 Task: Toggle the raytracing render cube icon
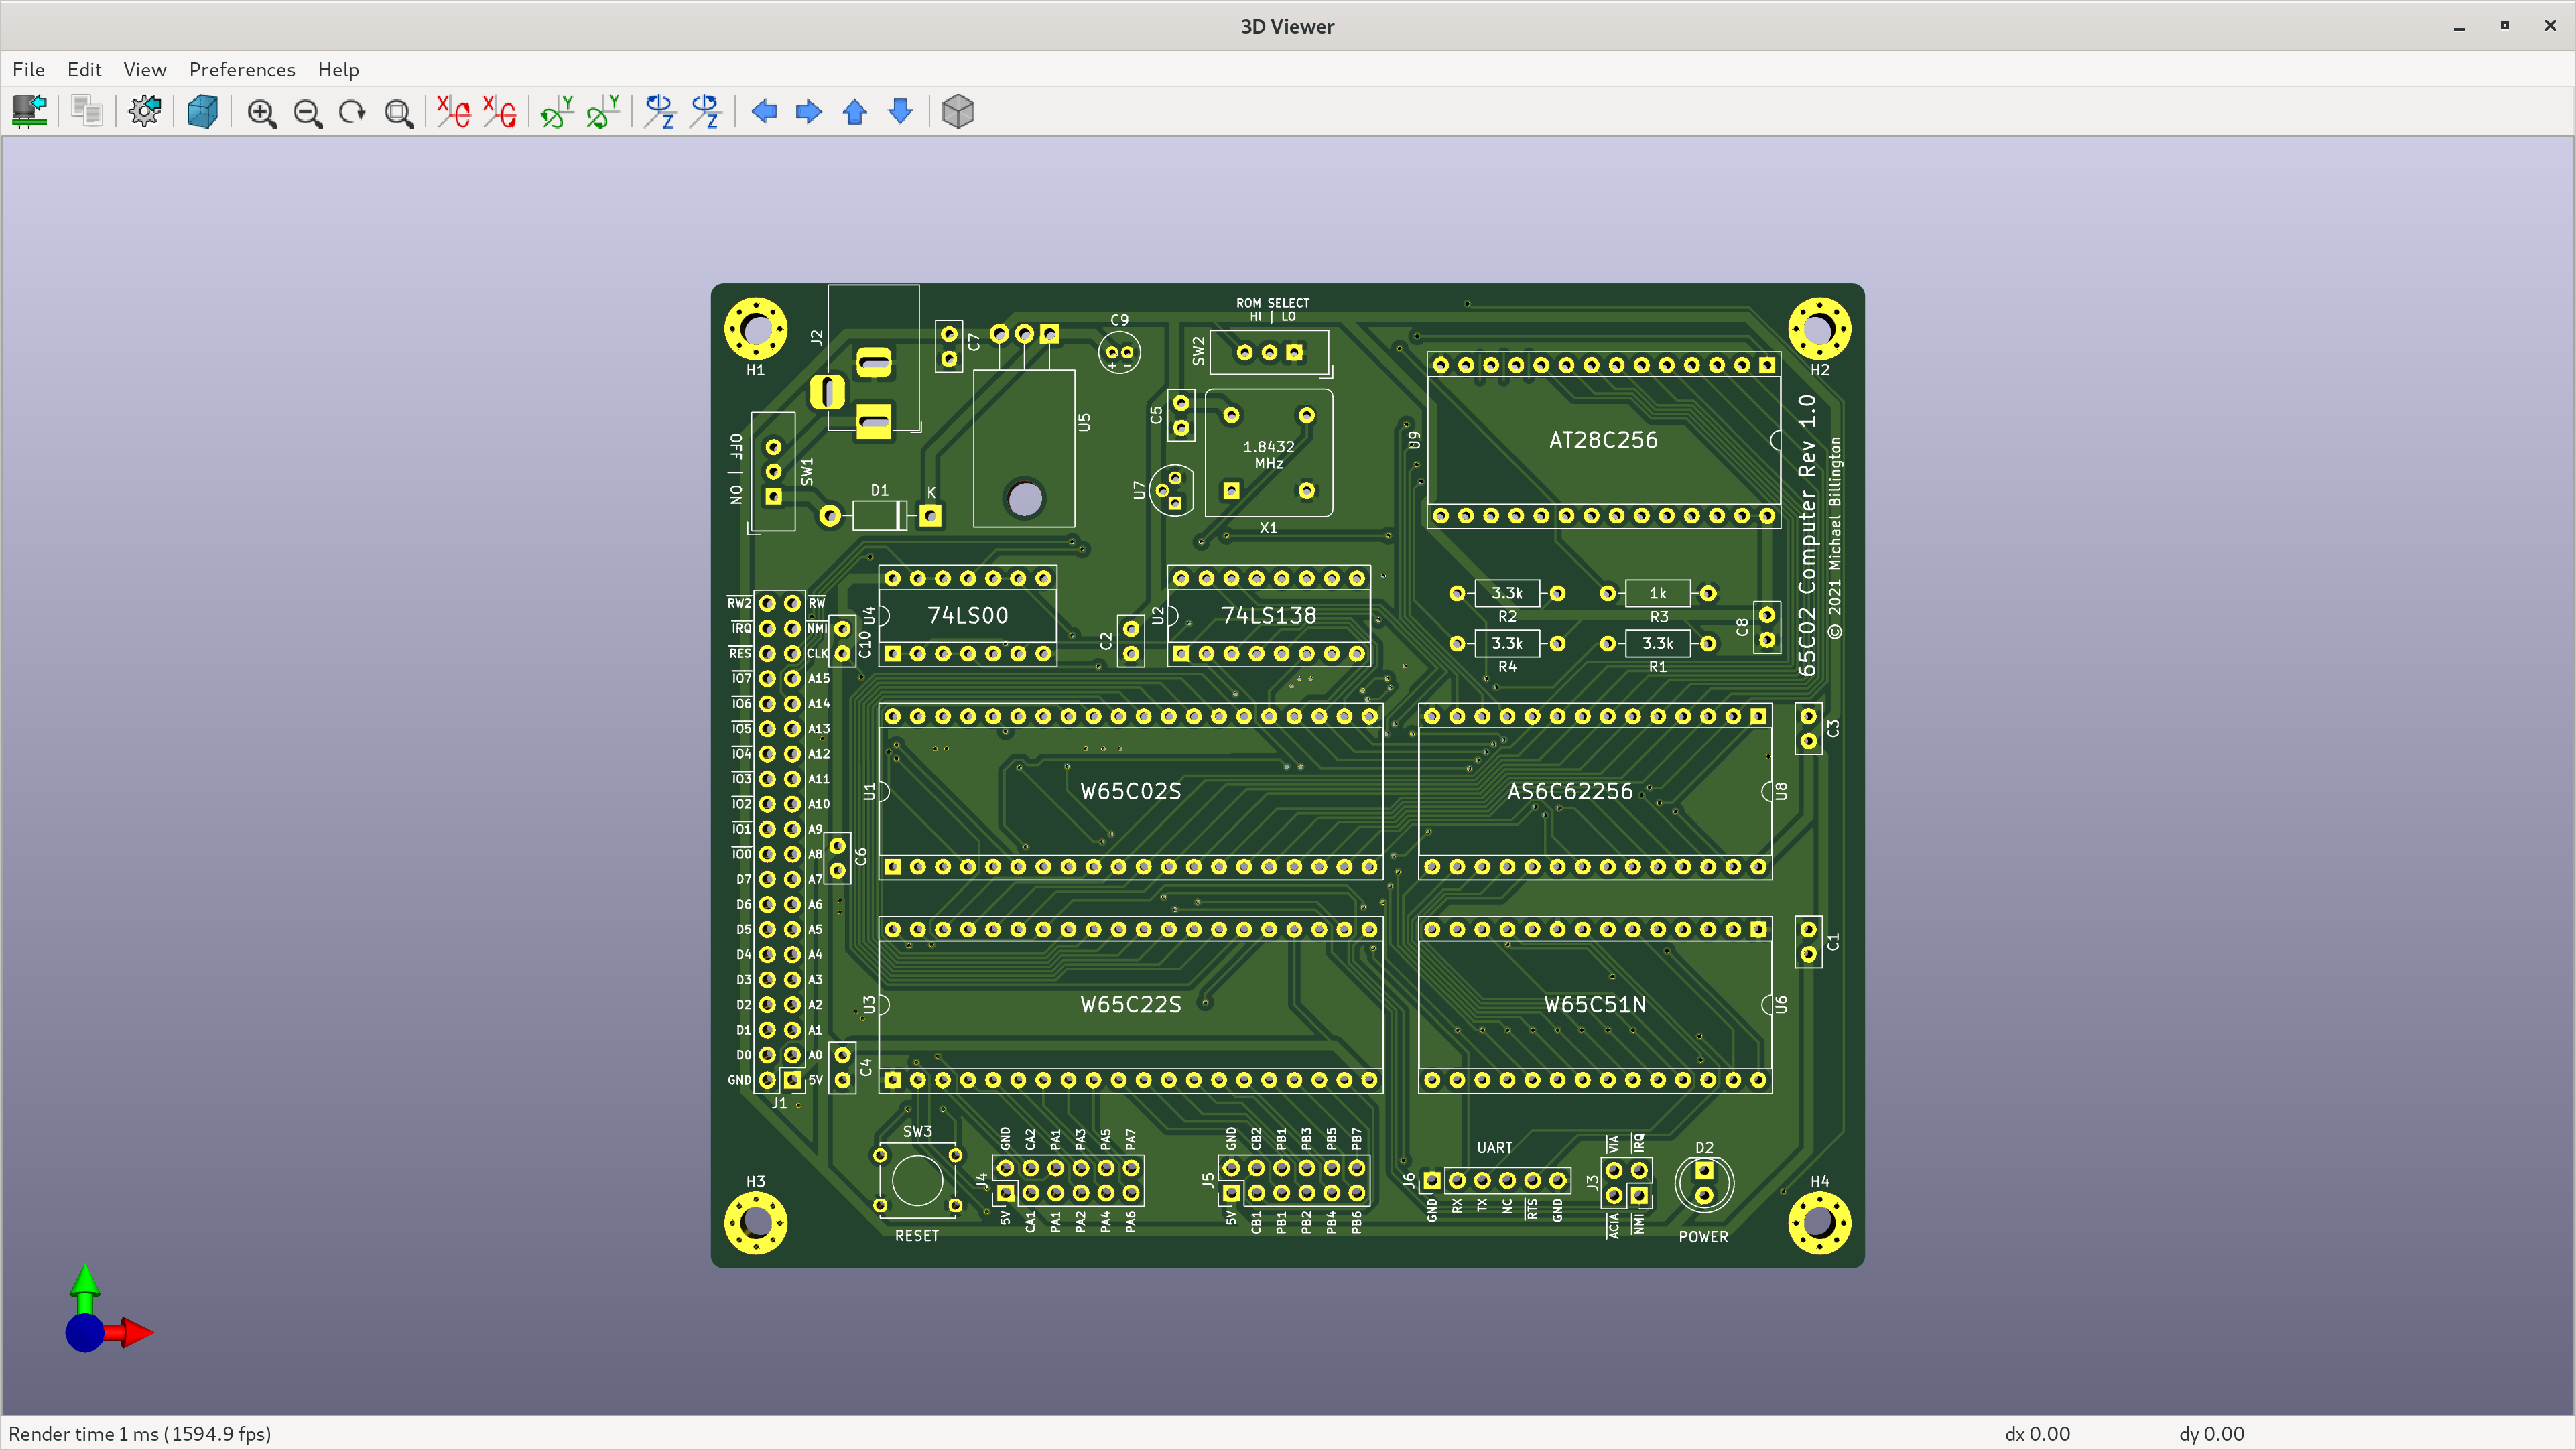[203, 111]
